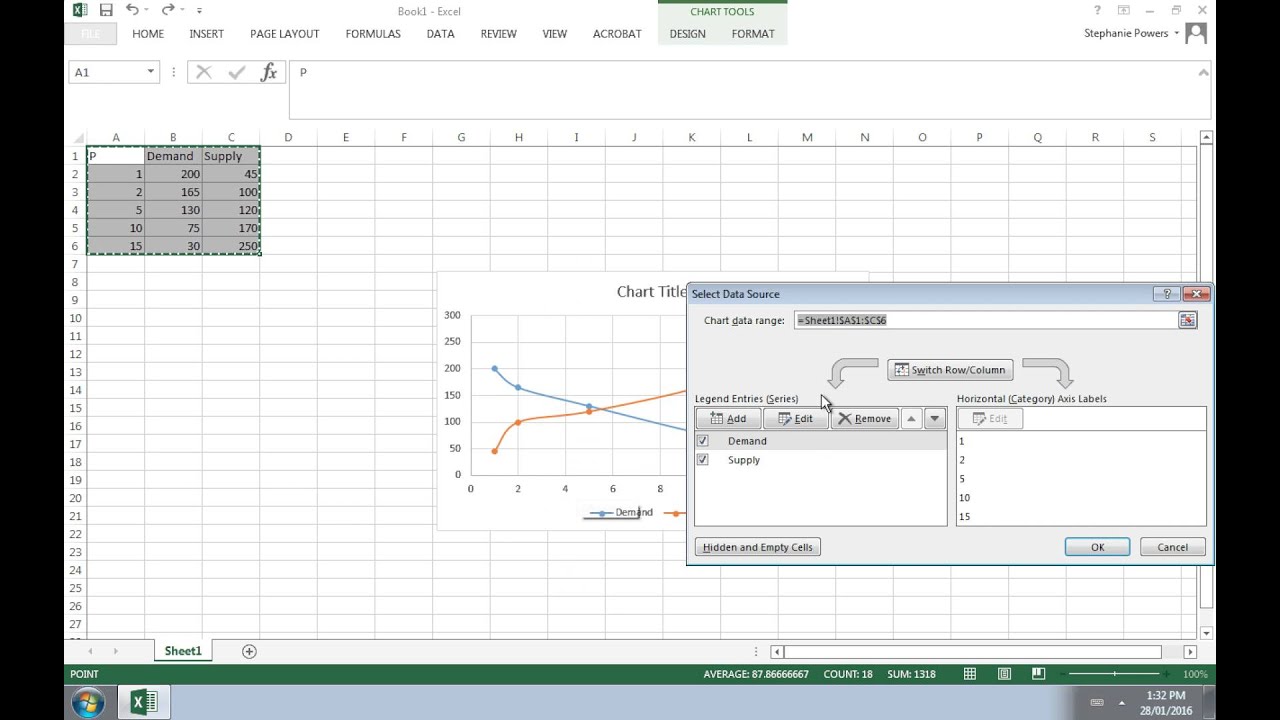Click the formula bar Enter checkmark icon
The width and height of the screenshot is (1280, 720).
tap(237, 72)
